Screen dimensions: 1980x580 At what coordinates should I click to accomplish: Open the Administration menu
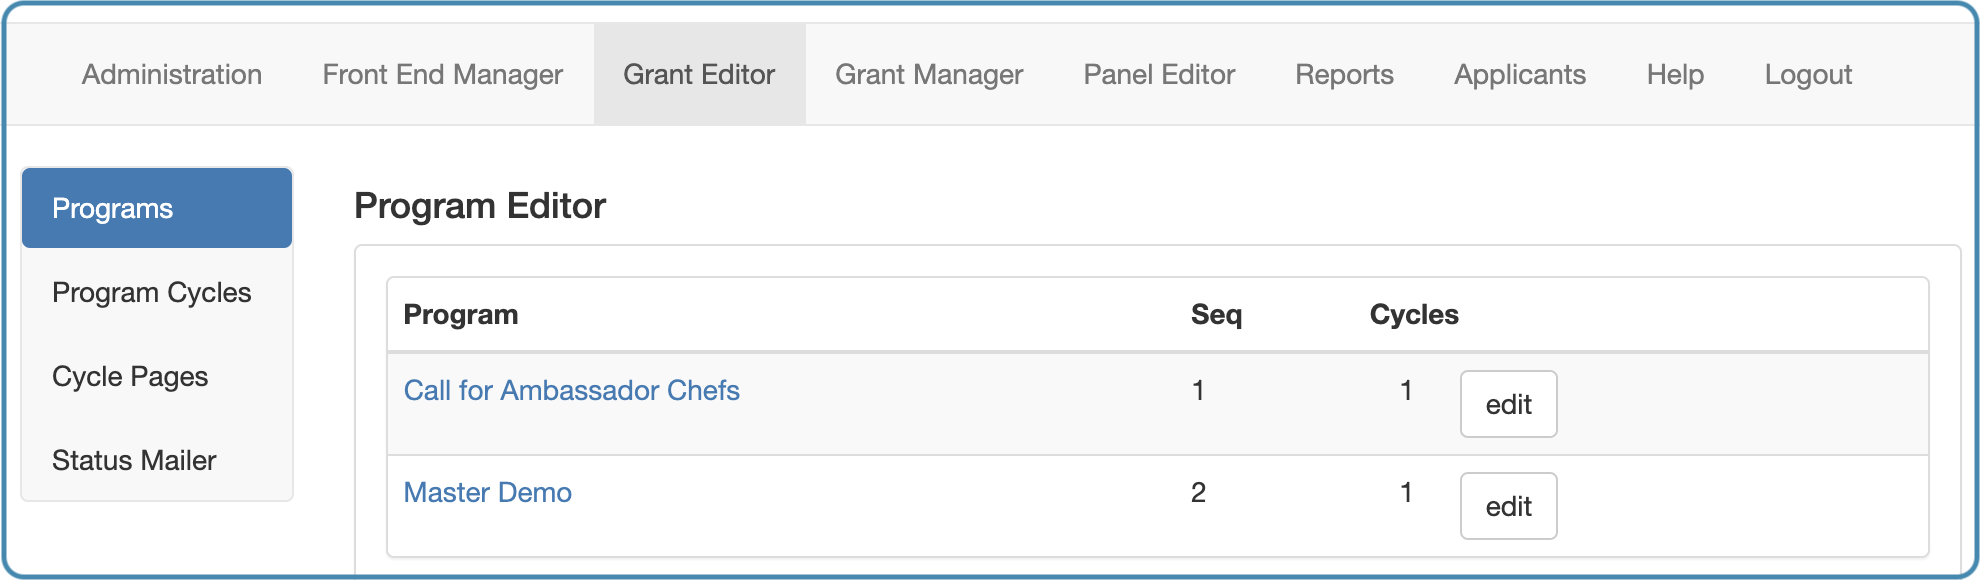(172, 75)
